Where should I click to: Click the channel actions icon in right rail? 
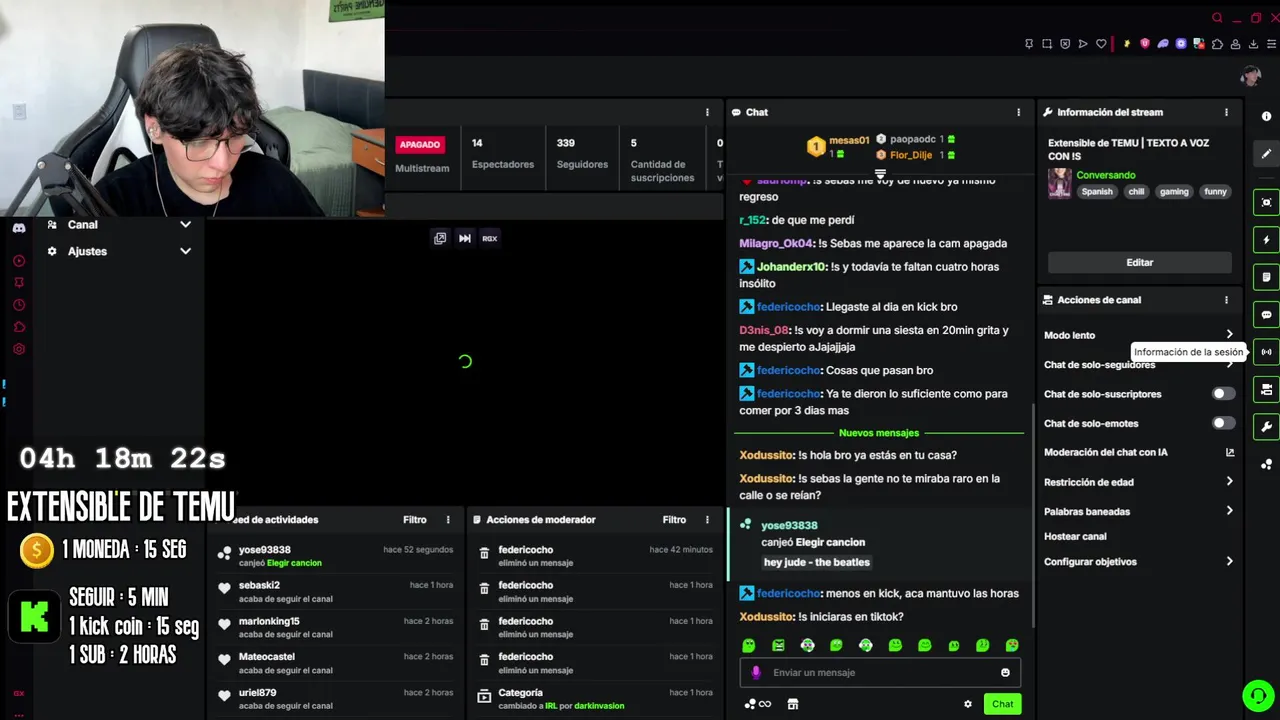point(1266,390)
